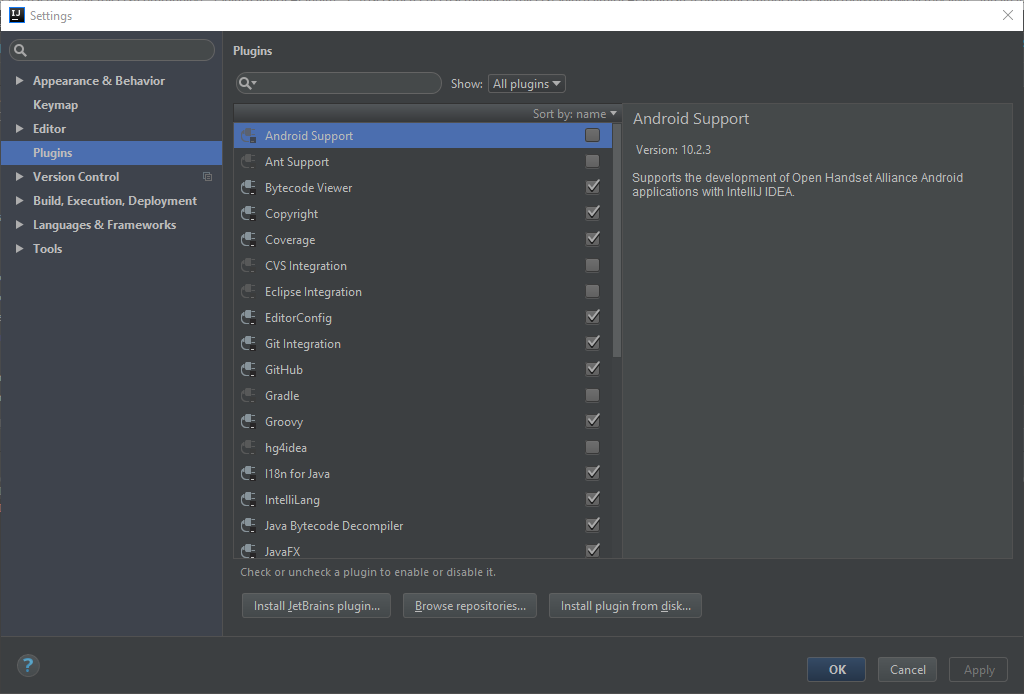Enable the CVS Integration checkbox
This screenshot has width=1024, height=694.
592,265
